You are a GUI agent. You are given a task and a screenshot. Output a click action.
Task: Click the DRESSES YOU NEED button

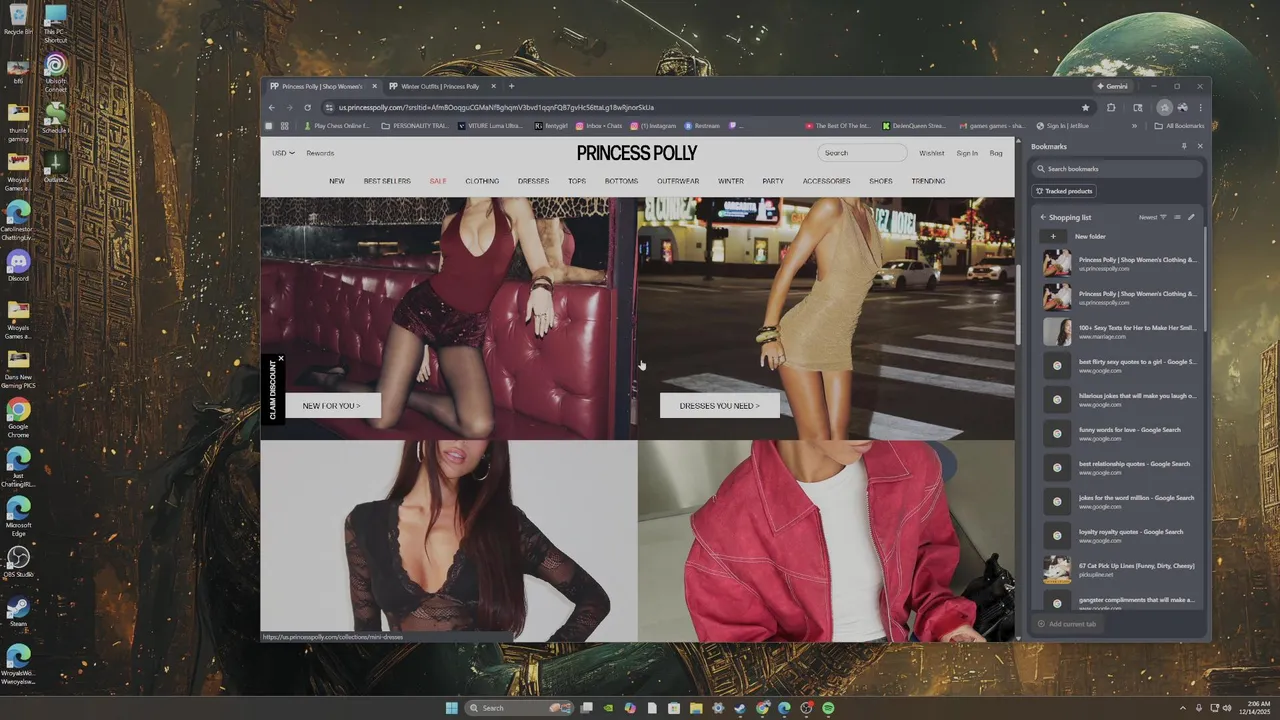pyautogui.click(x=719, y=405)
